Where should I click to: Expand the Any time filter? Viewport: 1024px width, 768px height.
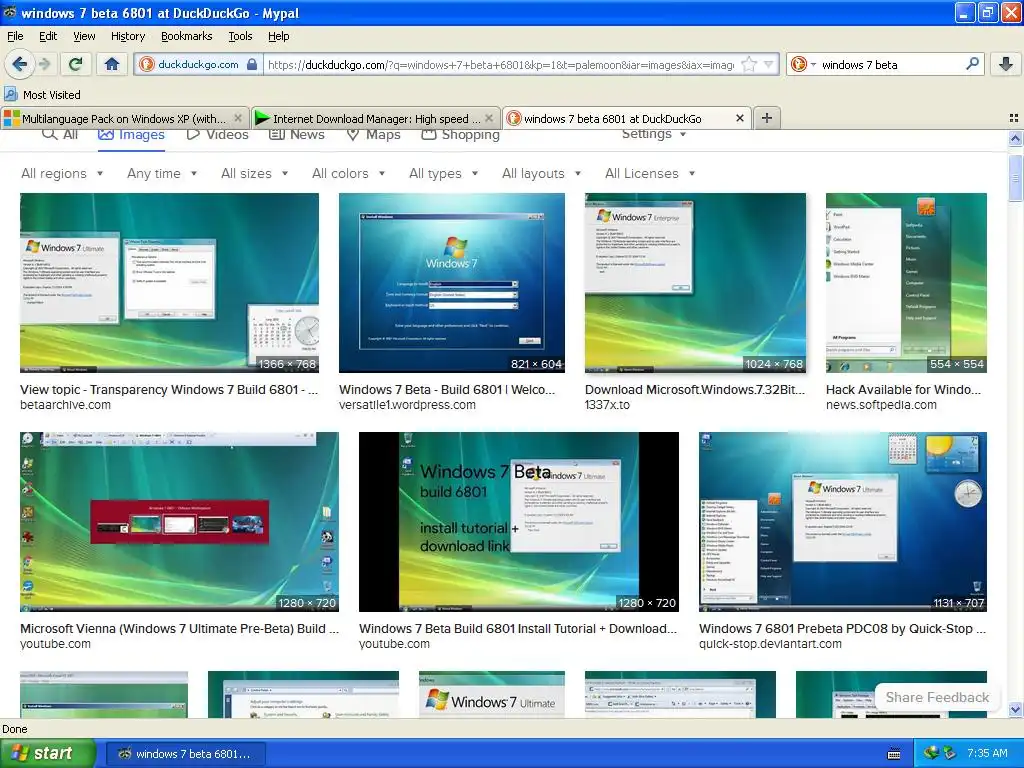click(162, 173)
